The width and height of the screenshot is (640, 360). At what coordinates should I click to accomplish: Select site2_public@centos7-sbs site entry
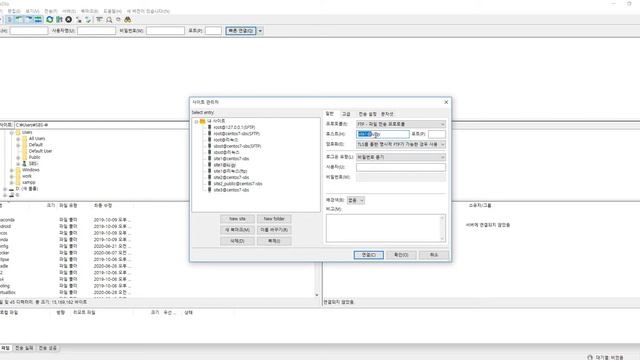click(238, 184)
